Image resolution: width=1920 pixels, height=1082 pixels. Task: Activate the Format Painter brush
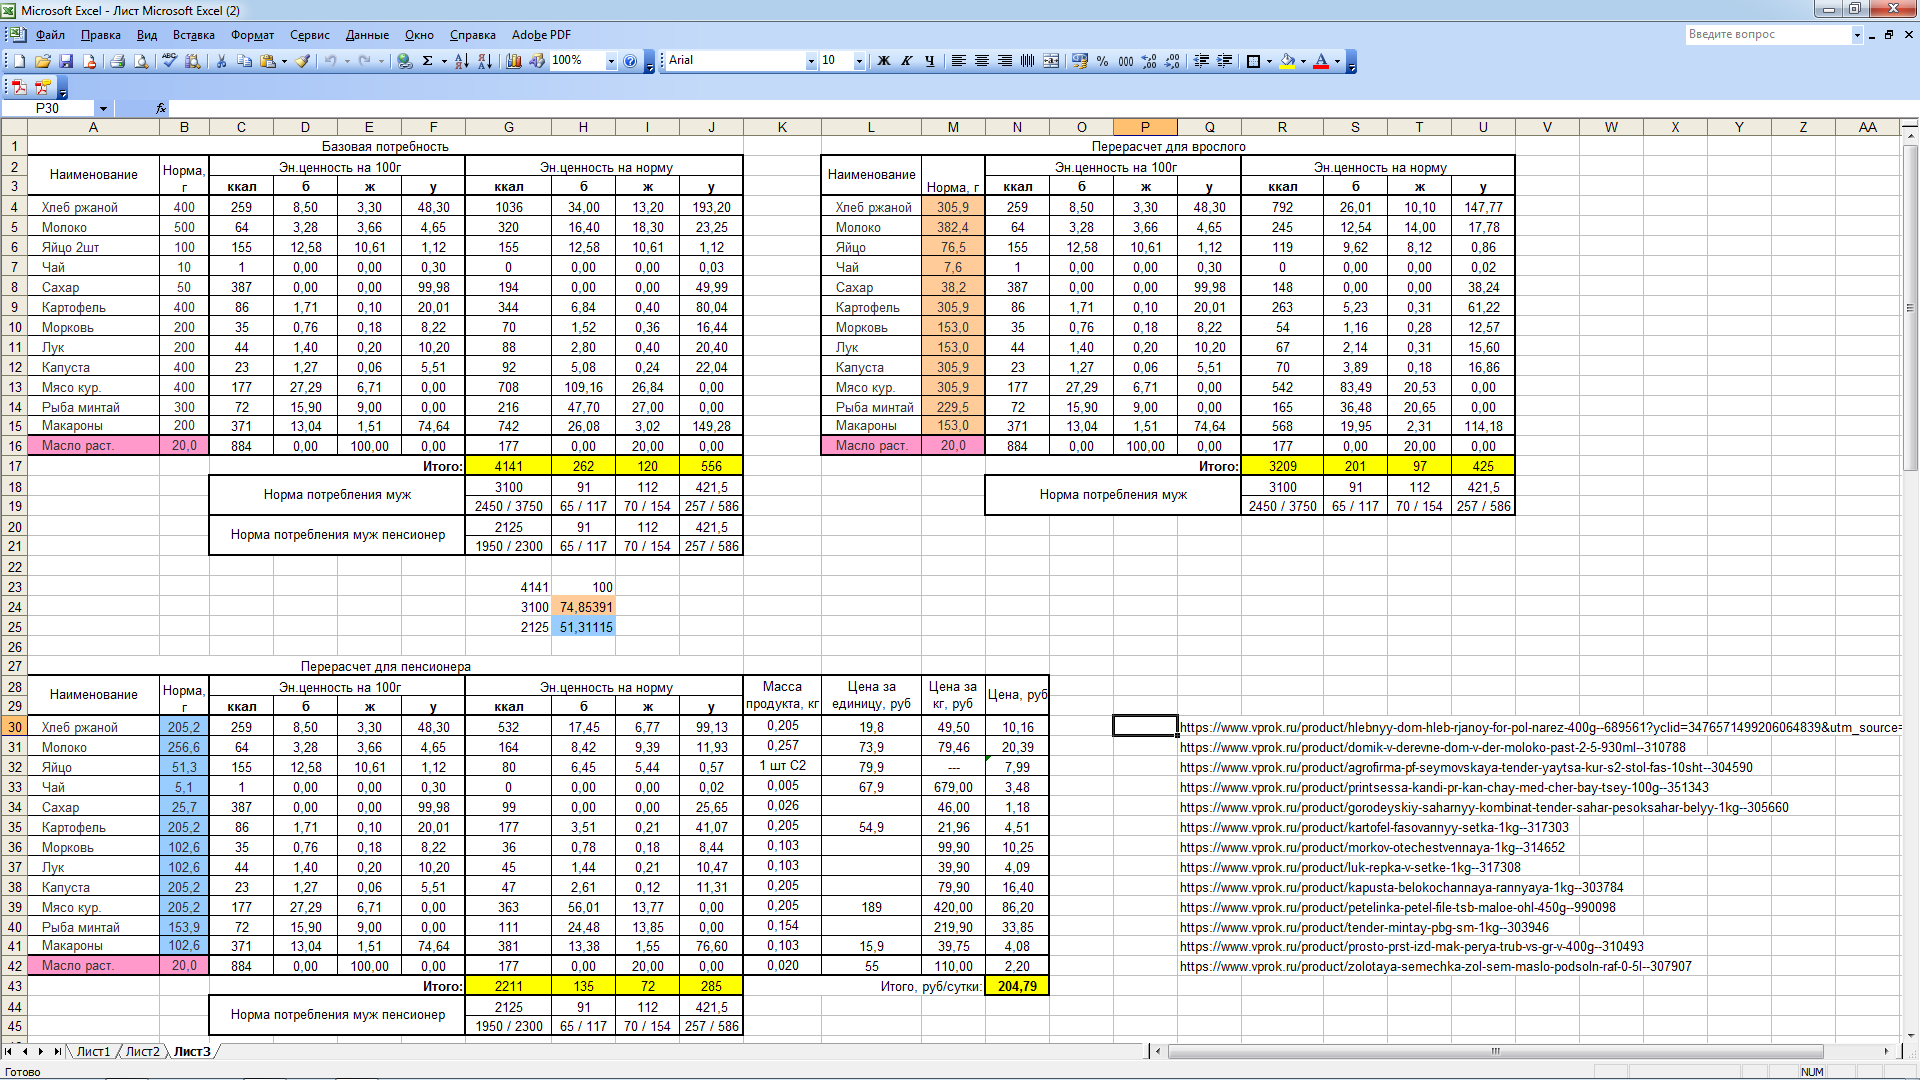point(303,61)
